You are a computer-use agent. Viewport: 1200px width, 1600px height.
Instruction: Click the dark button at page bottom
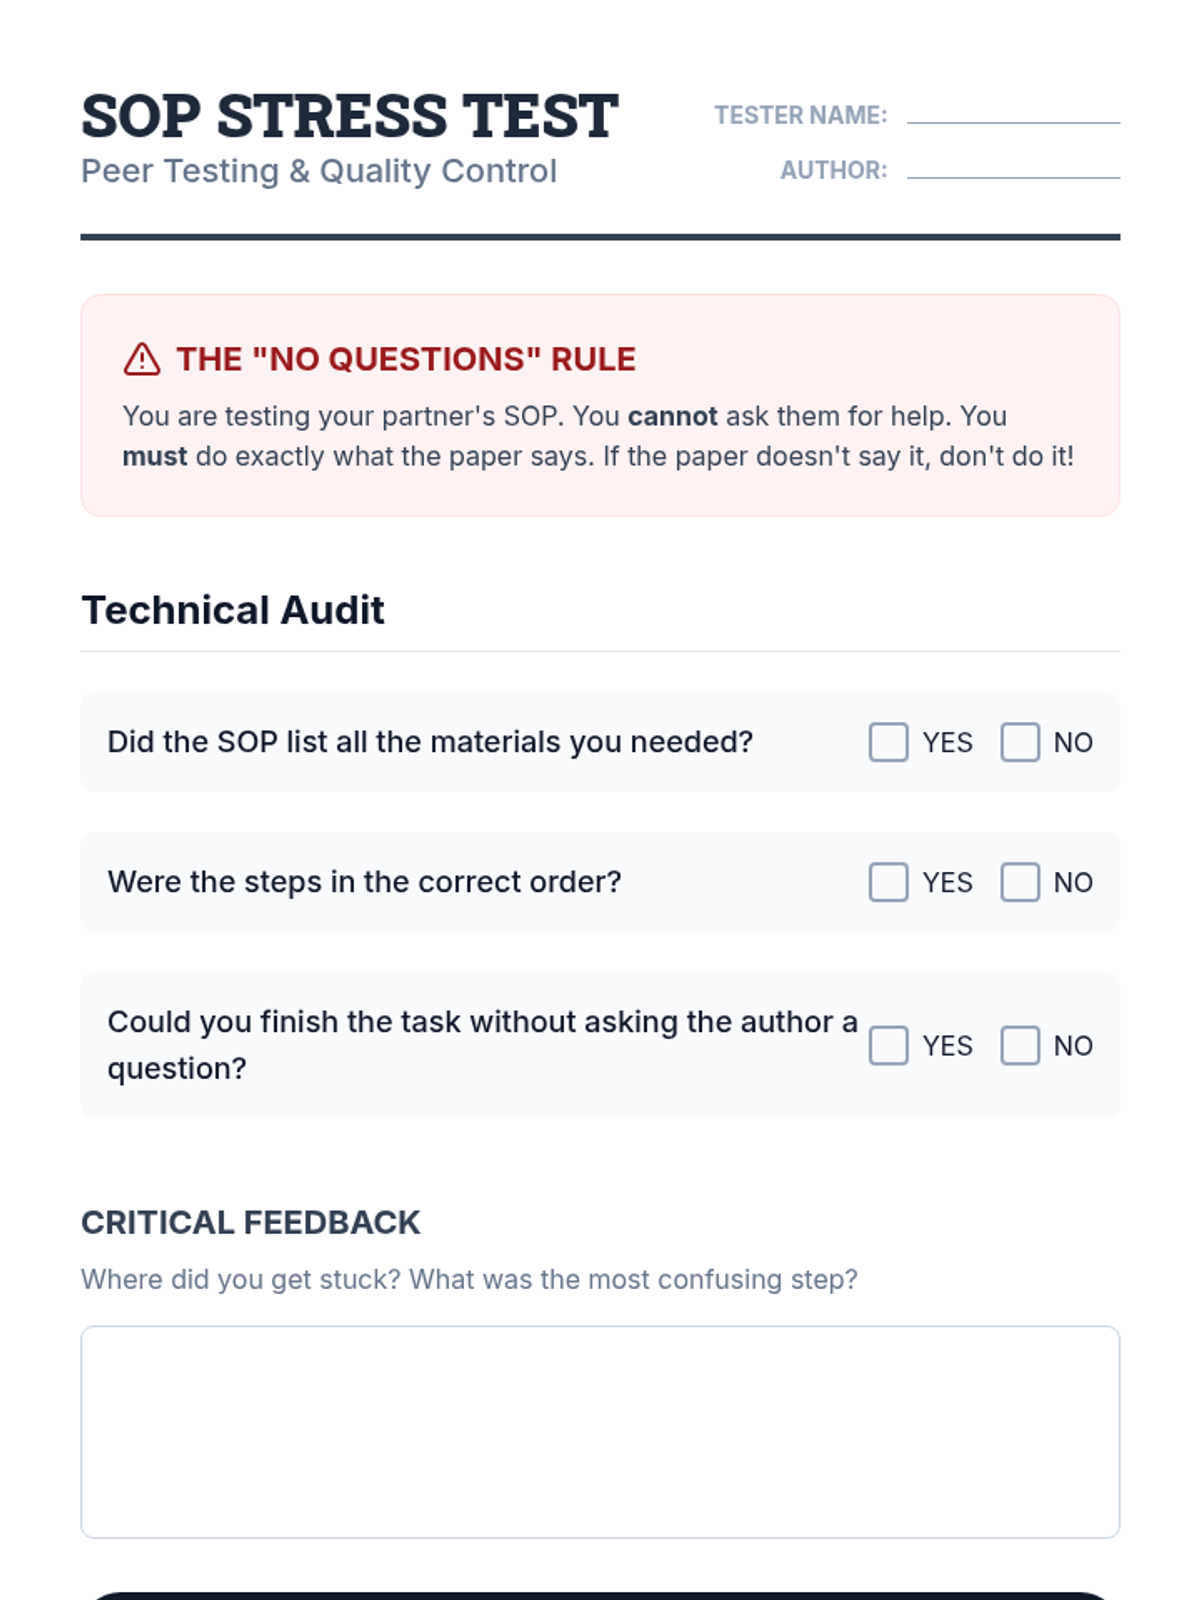tap(600, 1596)
